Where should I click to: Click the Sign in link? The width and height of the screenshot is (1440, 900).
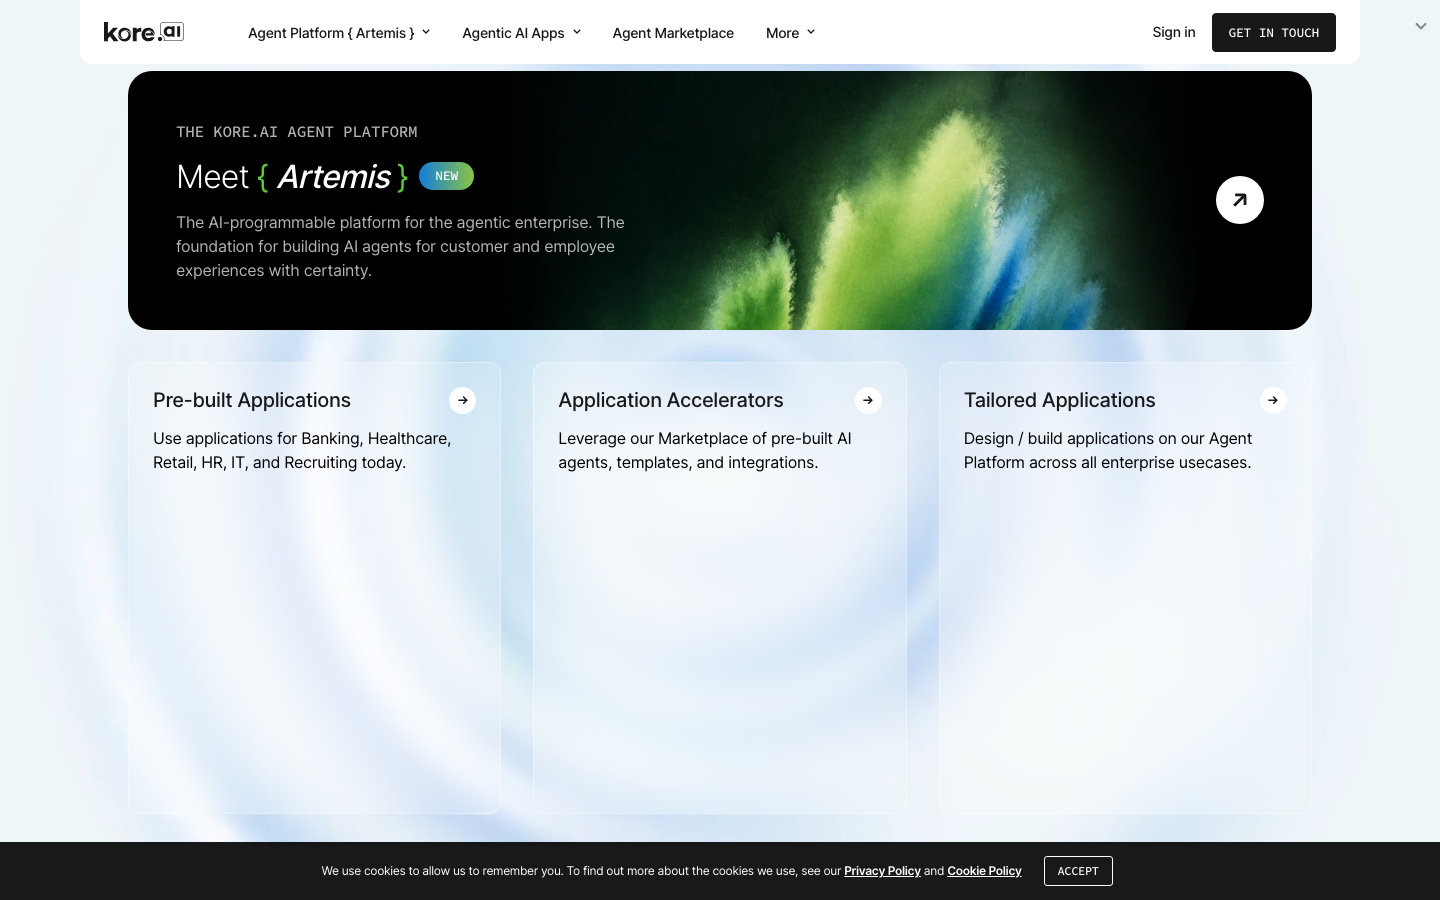click(x=1173, y=32)
